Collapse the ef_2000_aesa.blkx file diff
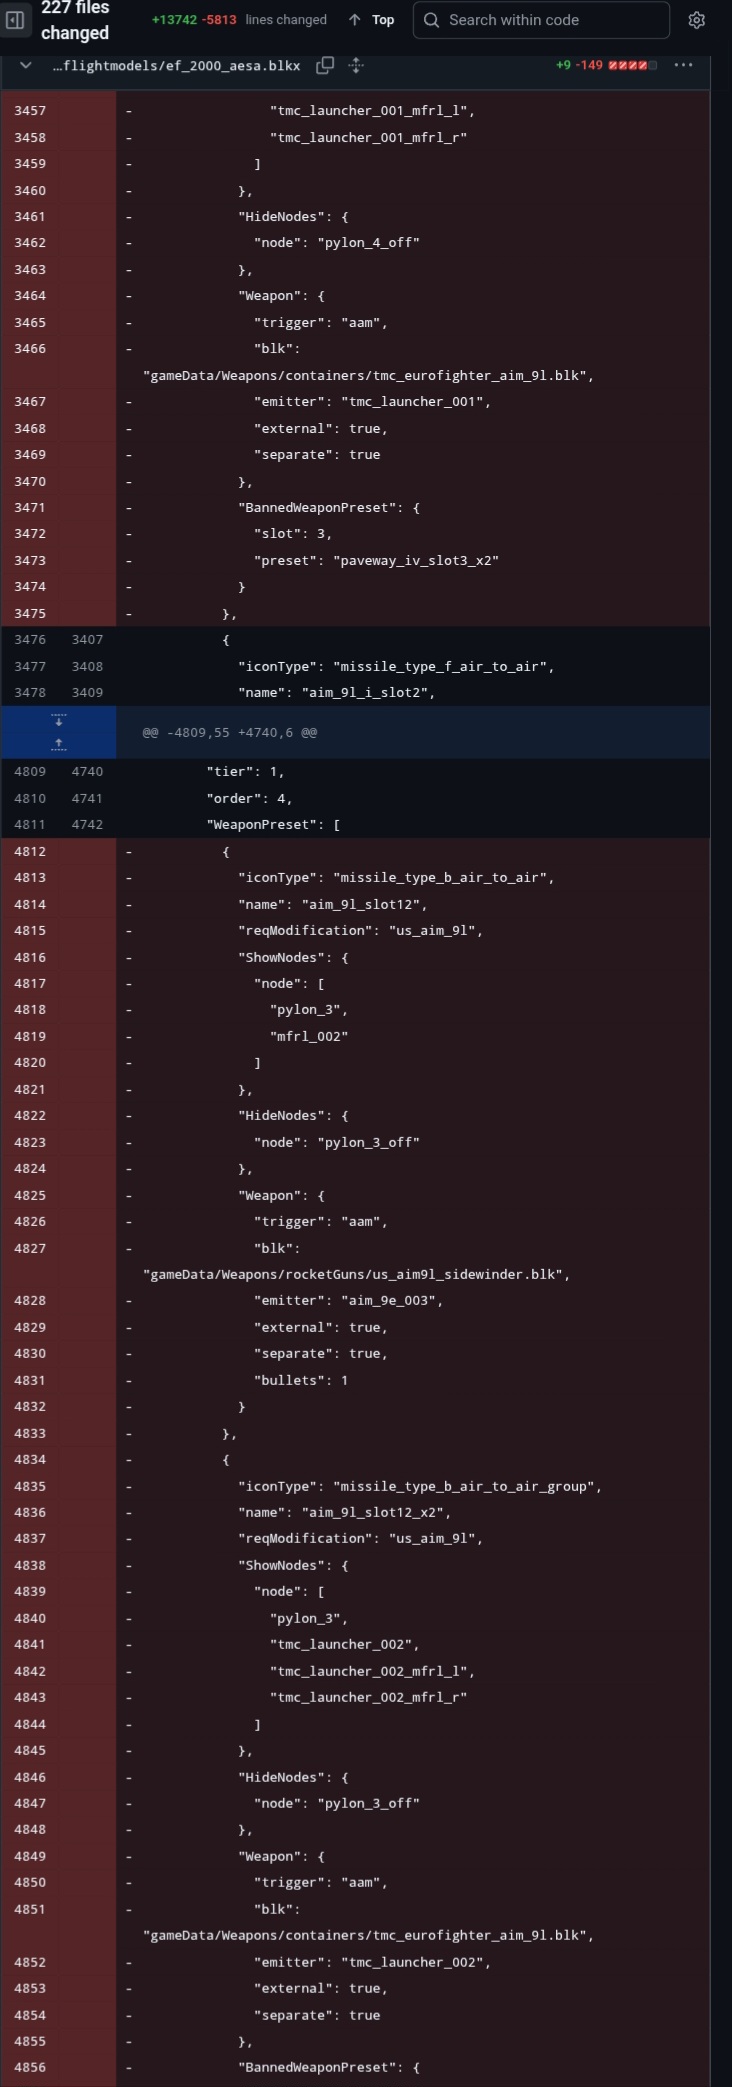Screen dimensions: 732x2087 26,65
